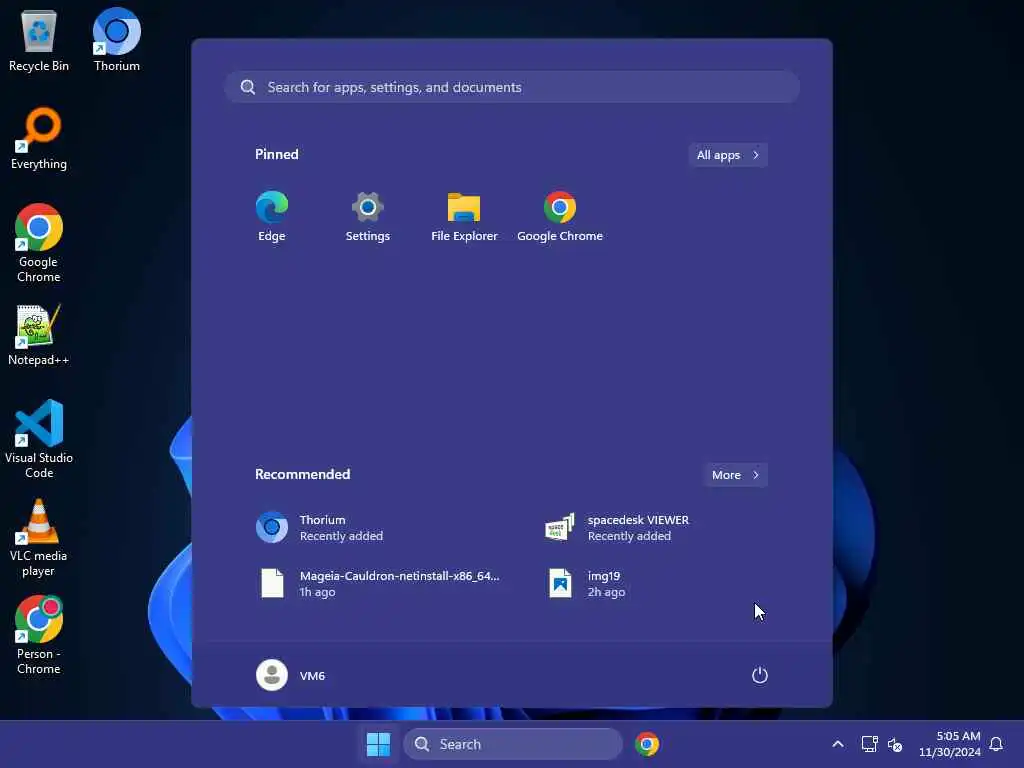
Task: Select the Everything desktop shortcut
Action: coord(39,138)
